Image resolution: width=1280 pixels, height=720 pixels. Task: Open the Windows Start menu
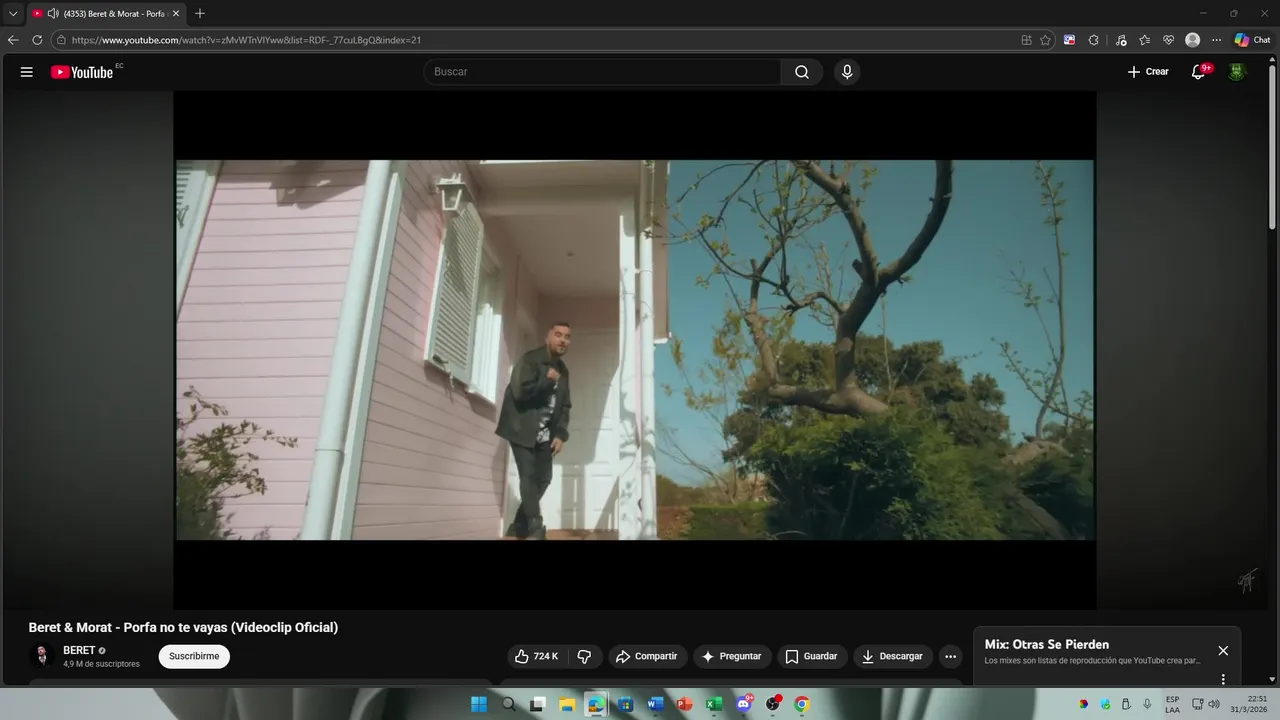click(479, 704)
